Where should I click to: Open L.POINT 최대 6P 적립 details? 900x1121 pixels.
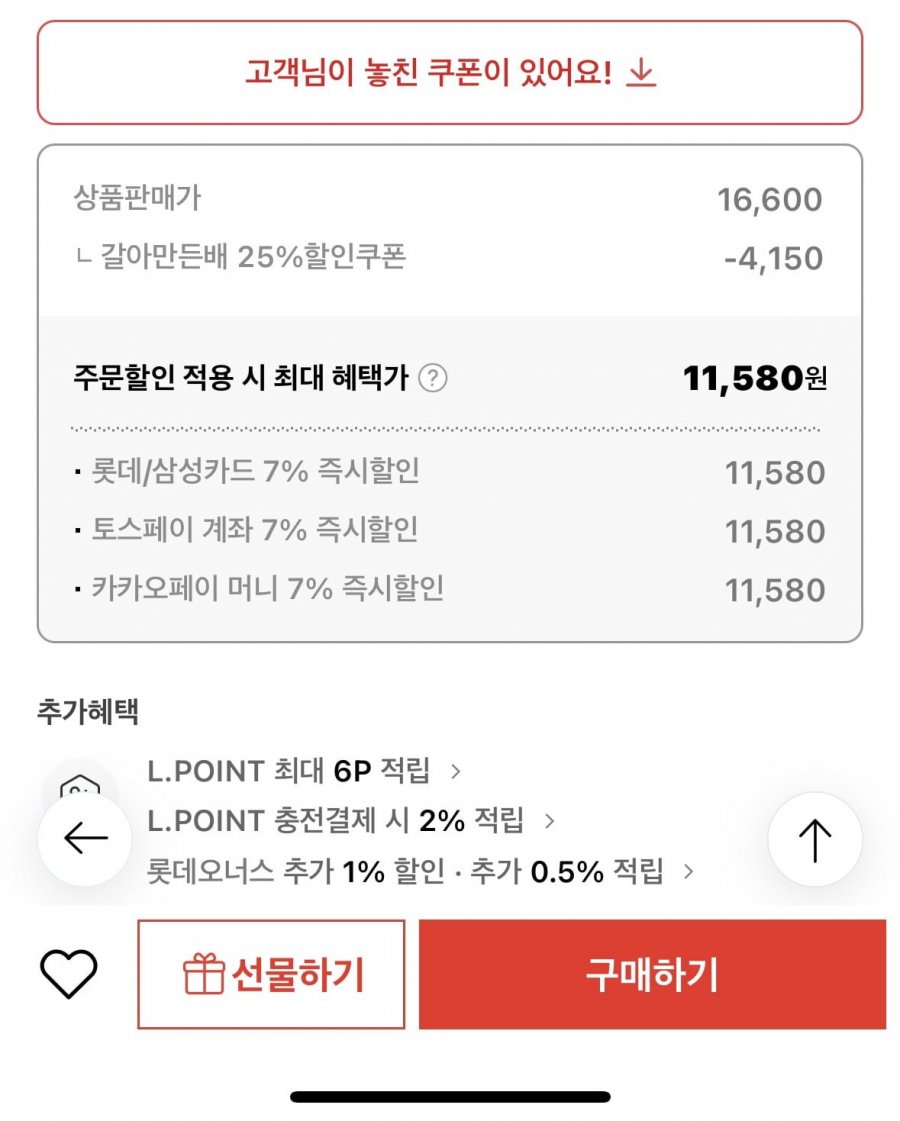coord(289,771)
